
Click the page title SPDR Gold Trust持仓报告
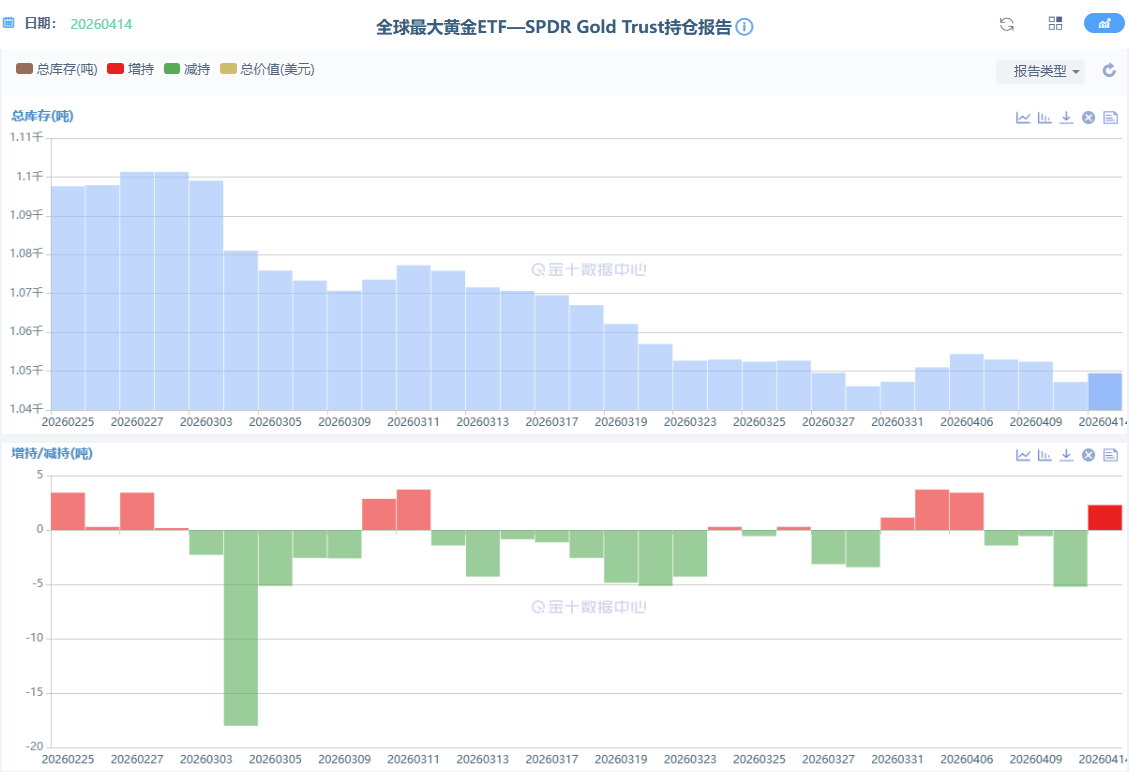(554, 27)
